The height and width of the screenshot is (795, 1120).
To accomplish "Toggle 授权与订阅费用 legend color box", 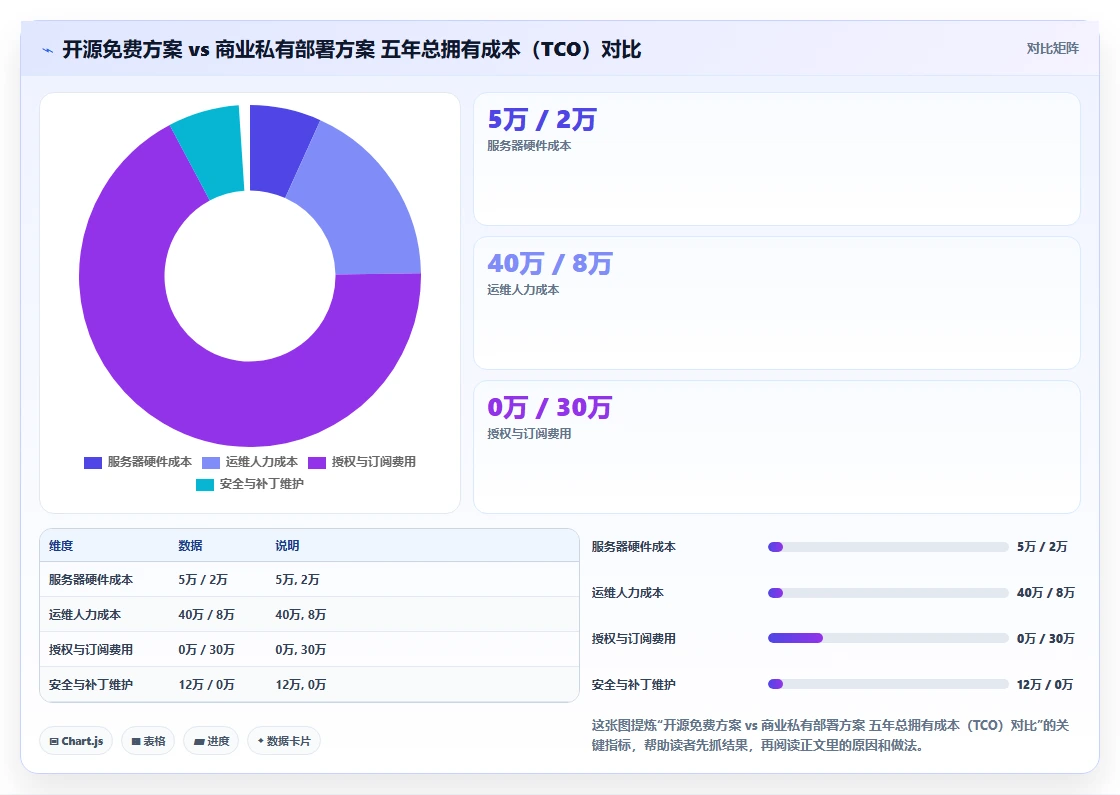I will pos(316,463).
